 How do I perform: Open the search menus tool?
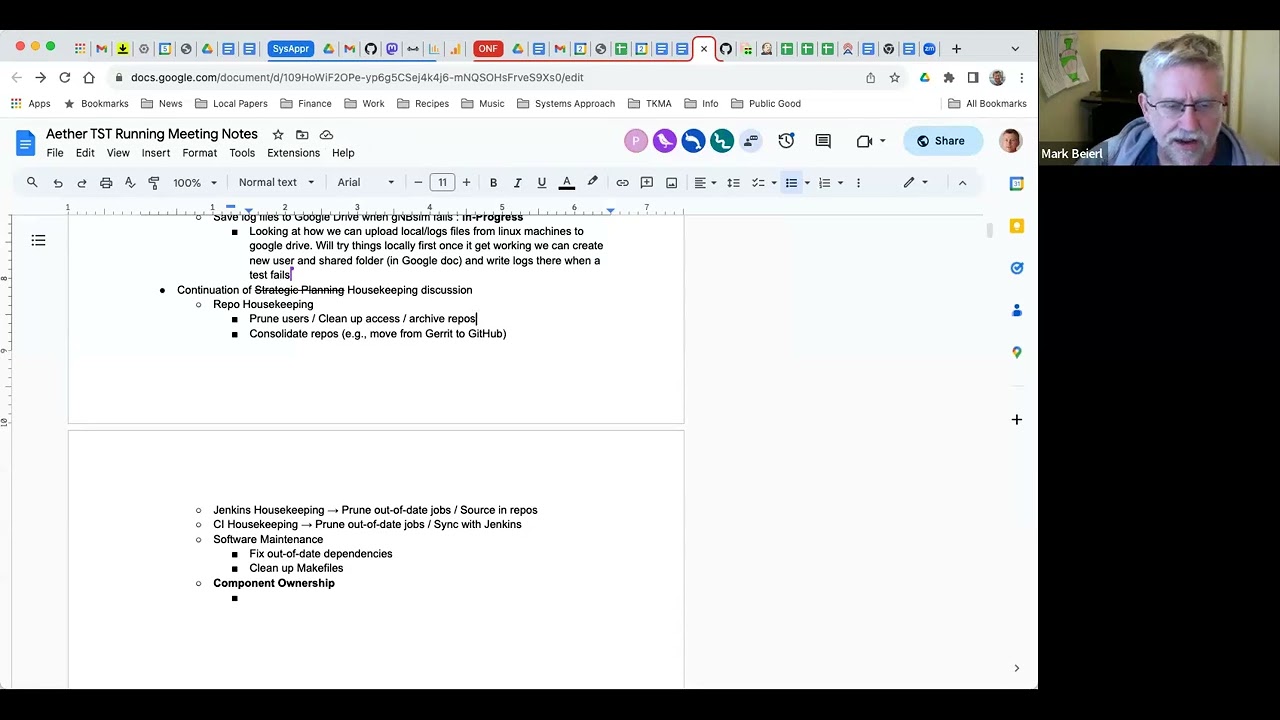pyautogui.click(x=32, y=182)
